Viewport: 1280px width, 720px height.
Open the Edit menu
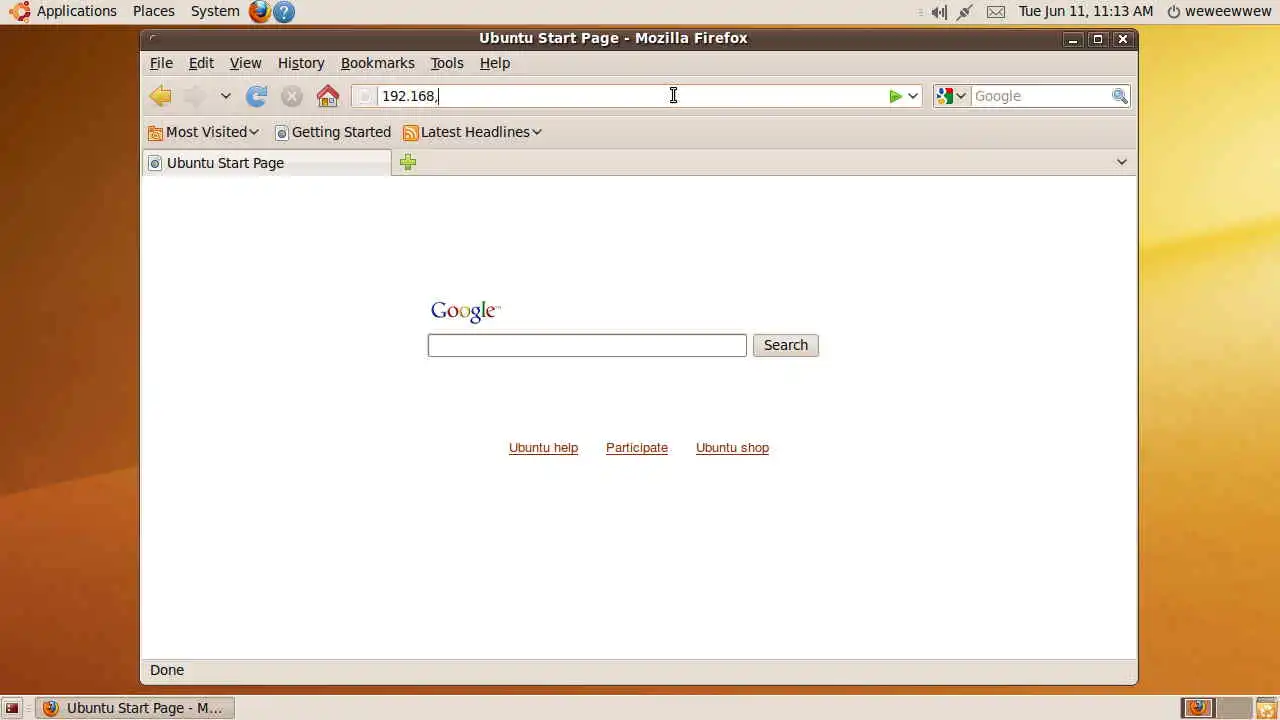tap(201, 63)
